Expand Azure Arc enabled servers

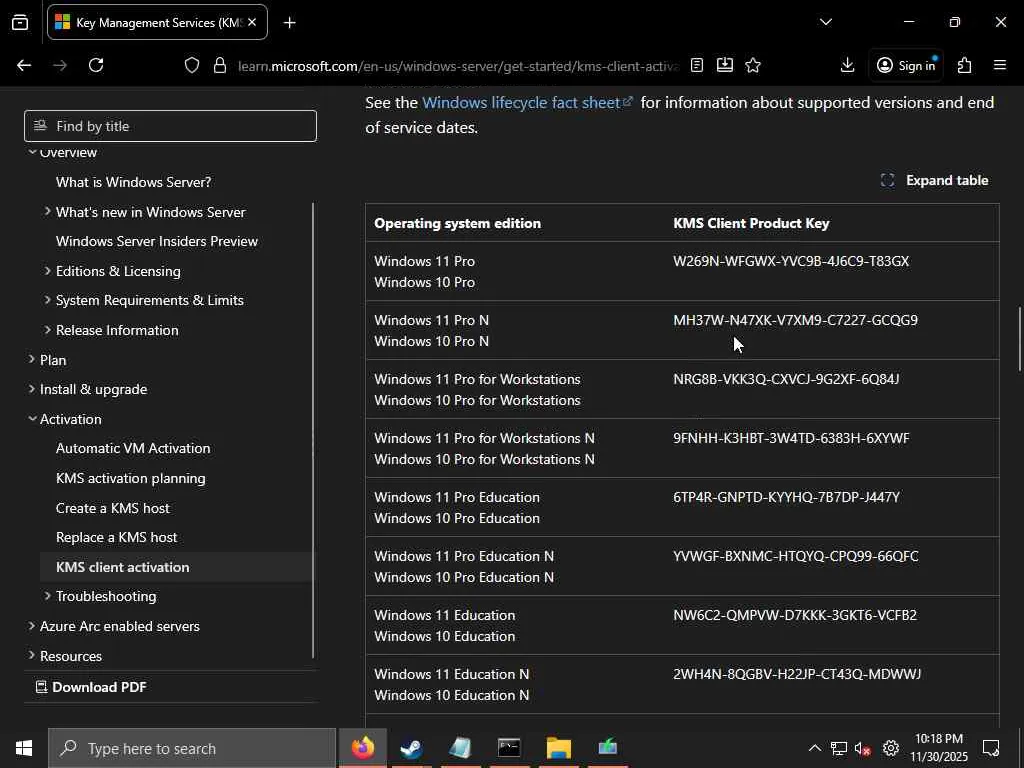click(32, 626)
